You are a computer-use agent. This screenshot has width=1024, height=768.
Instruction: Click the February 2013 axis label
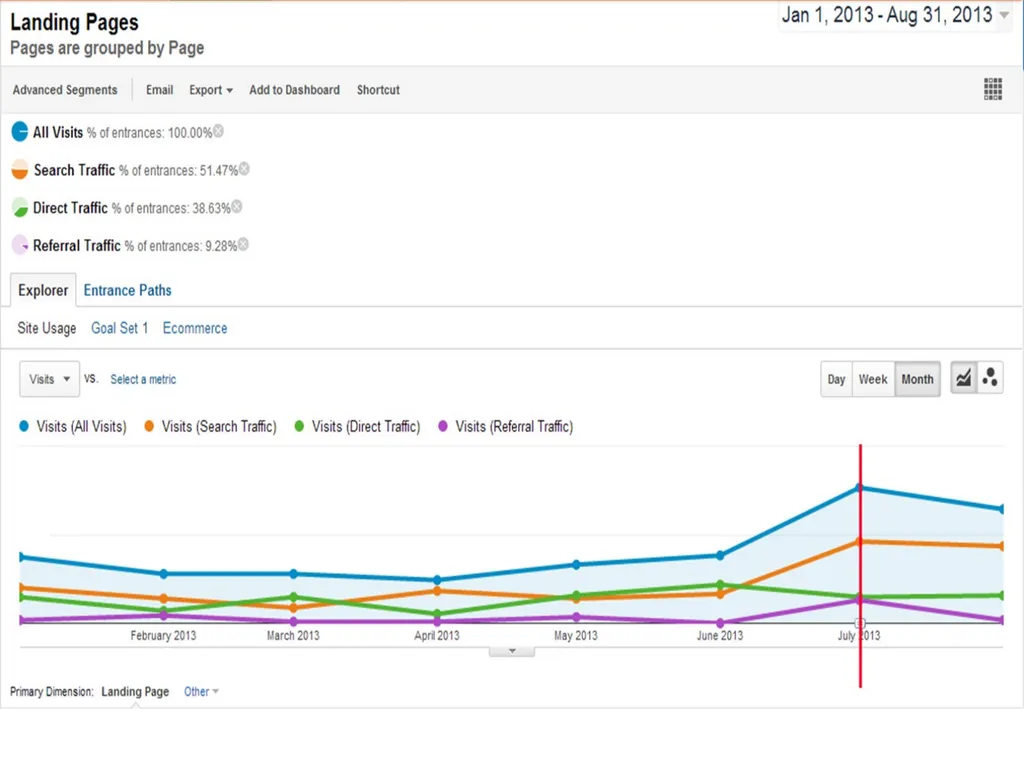pos(163,635)
